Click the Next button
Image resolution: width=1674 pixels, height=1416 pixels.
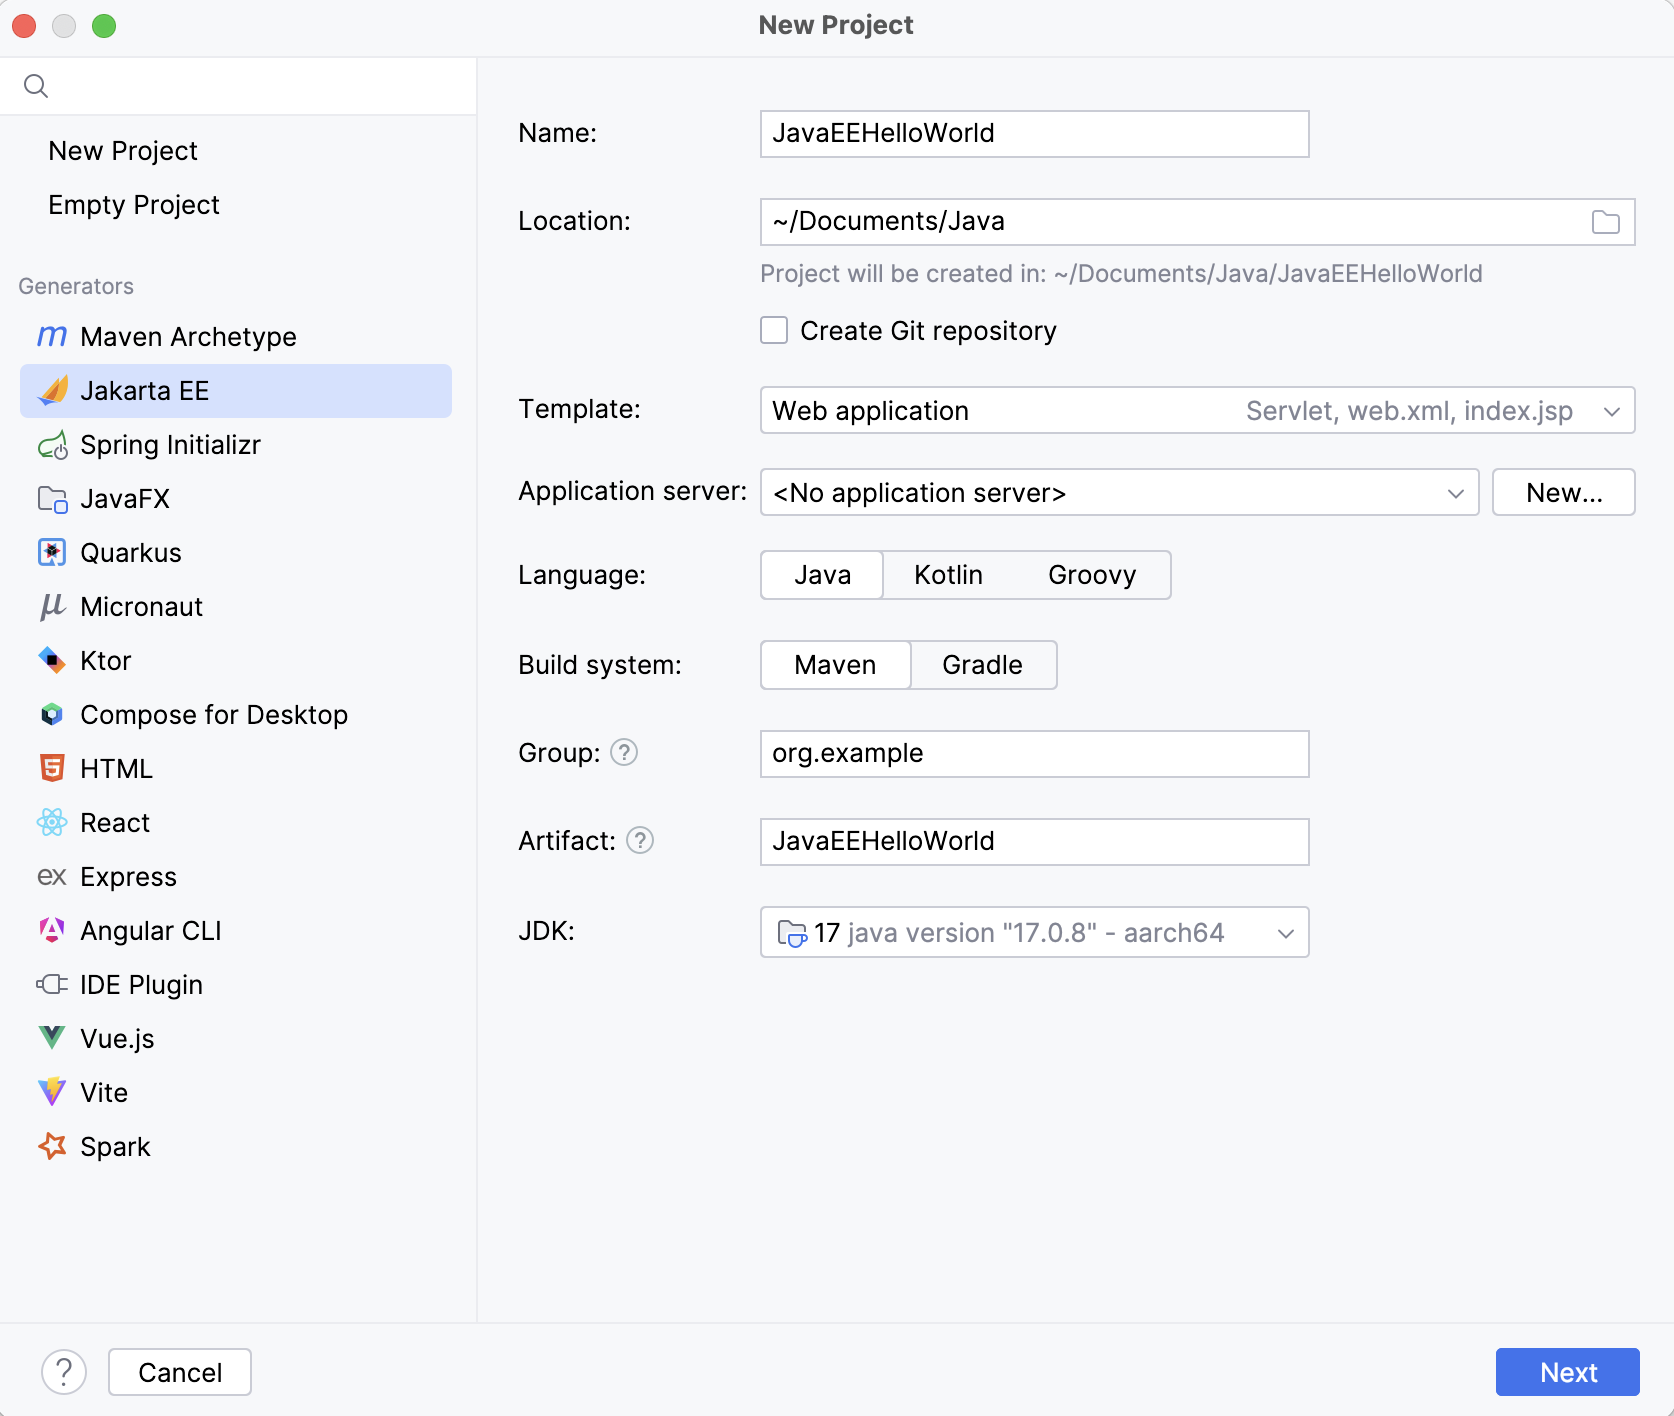coord(1567,1372)
